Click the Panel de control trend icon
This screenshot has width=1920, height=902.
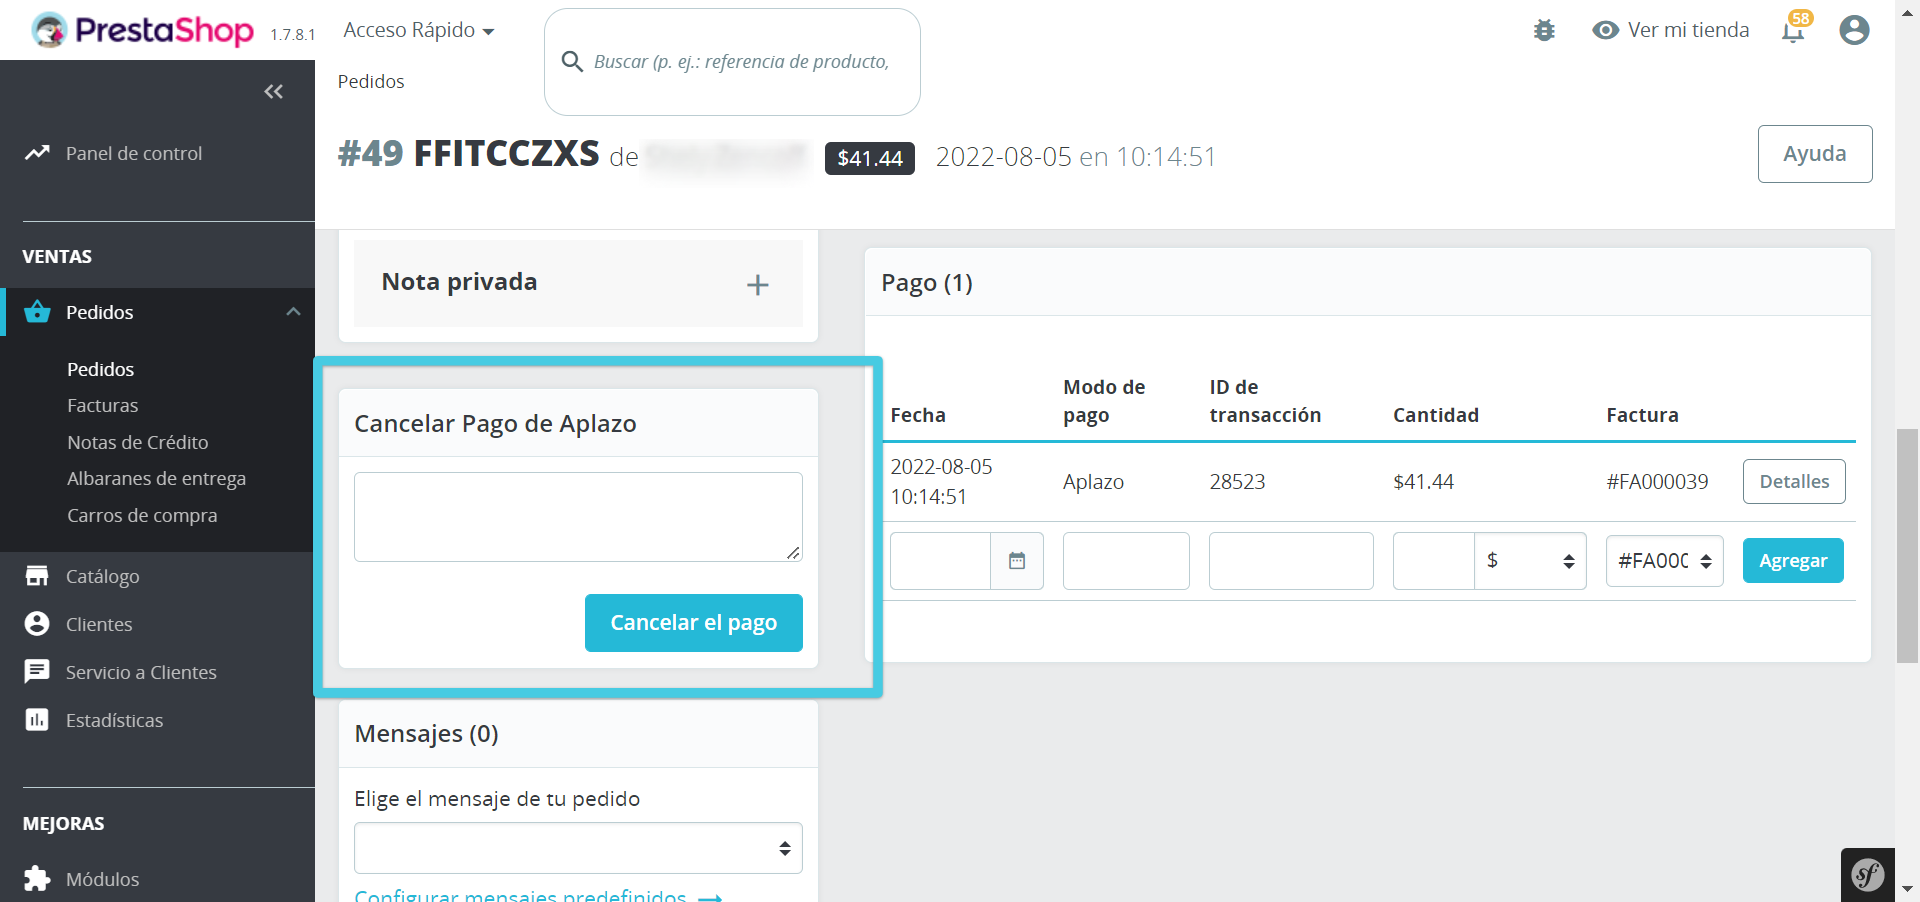point(37,153)
